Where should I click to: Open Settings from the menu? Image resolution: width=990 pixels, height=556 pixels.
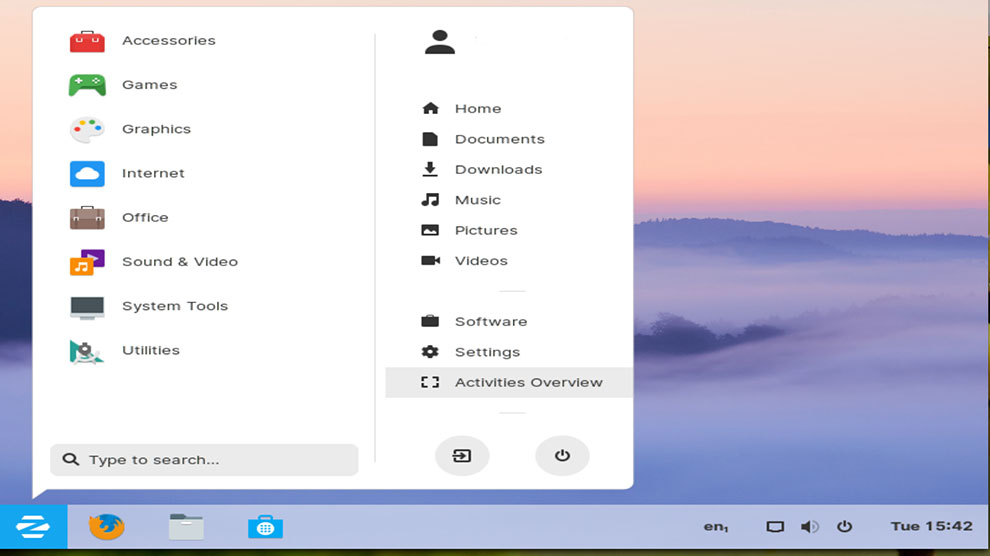tap(487, 352)
